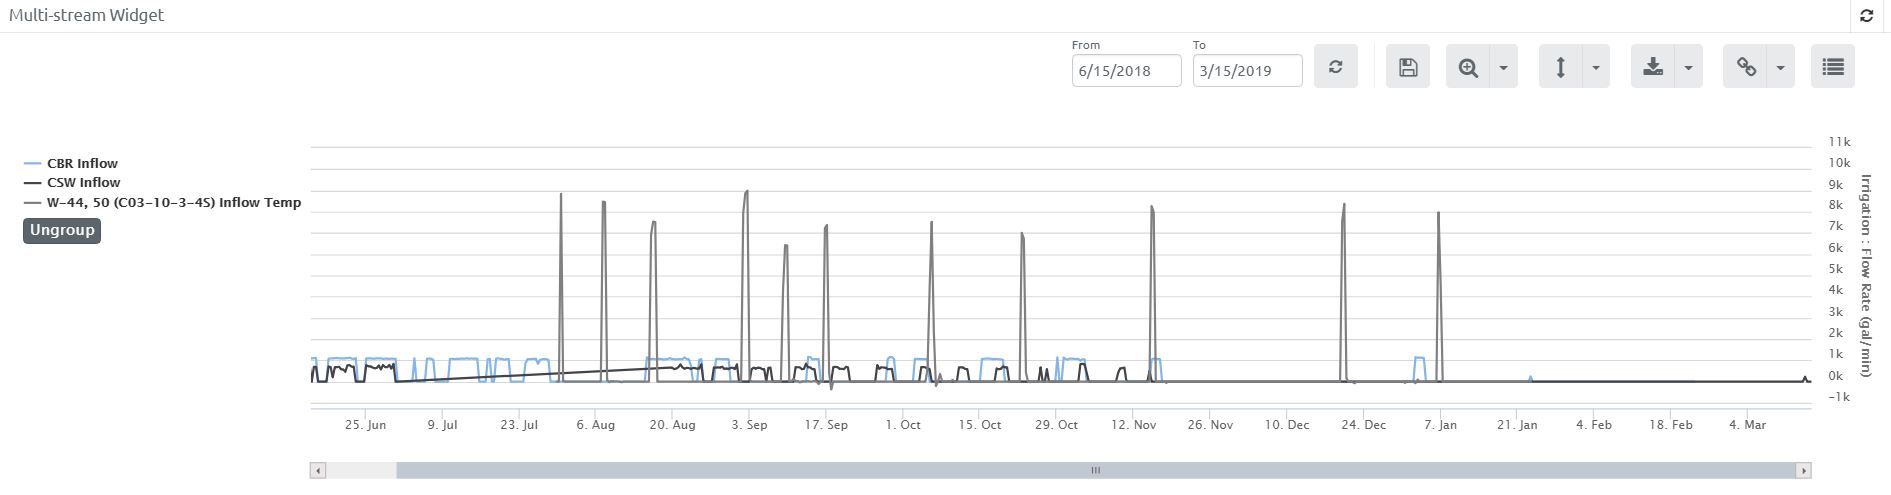Expand the vertical axis scale dropdown arrow
This screenshot has width=1891, height=495.
pos(1596,67)
